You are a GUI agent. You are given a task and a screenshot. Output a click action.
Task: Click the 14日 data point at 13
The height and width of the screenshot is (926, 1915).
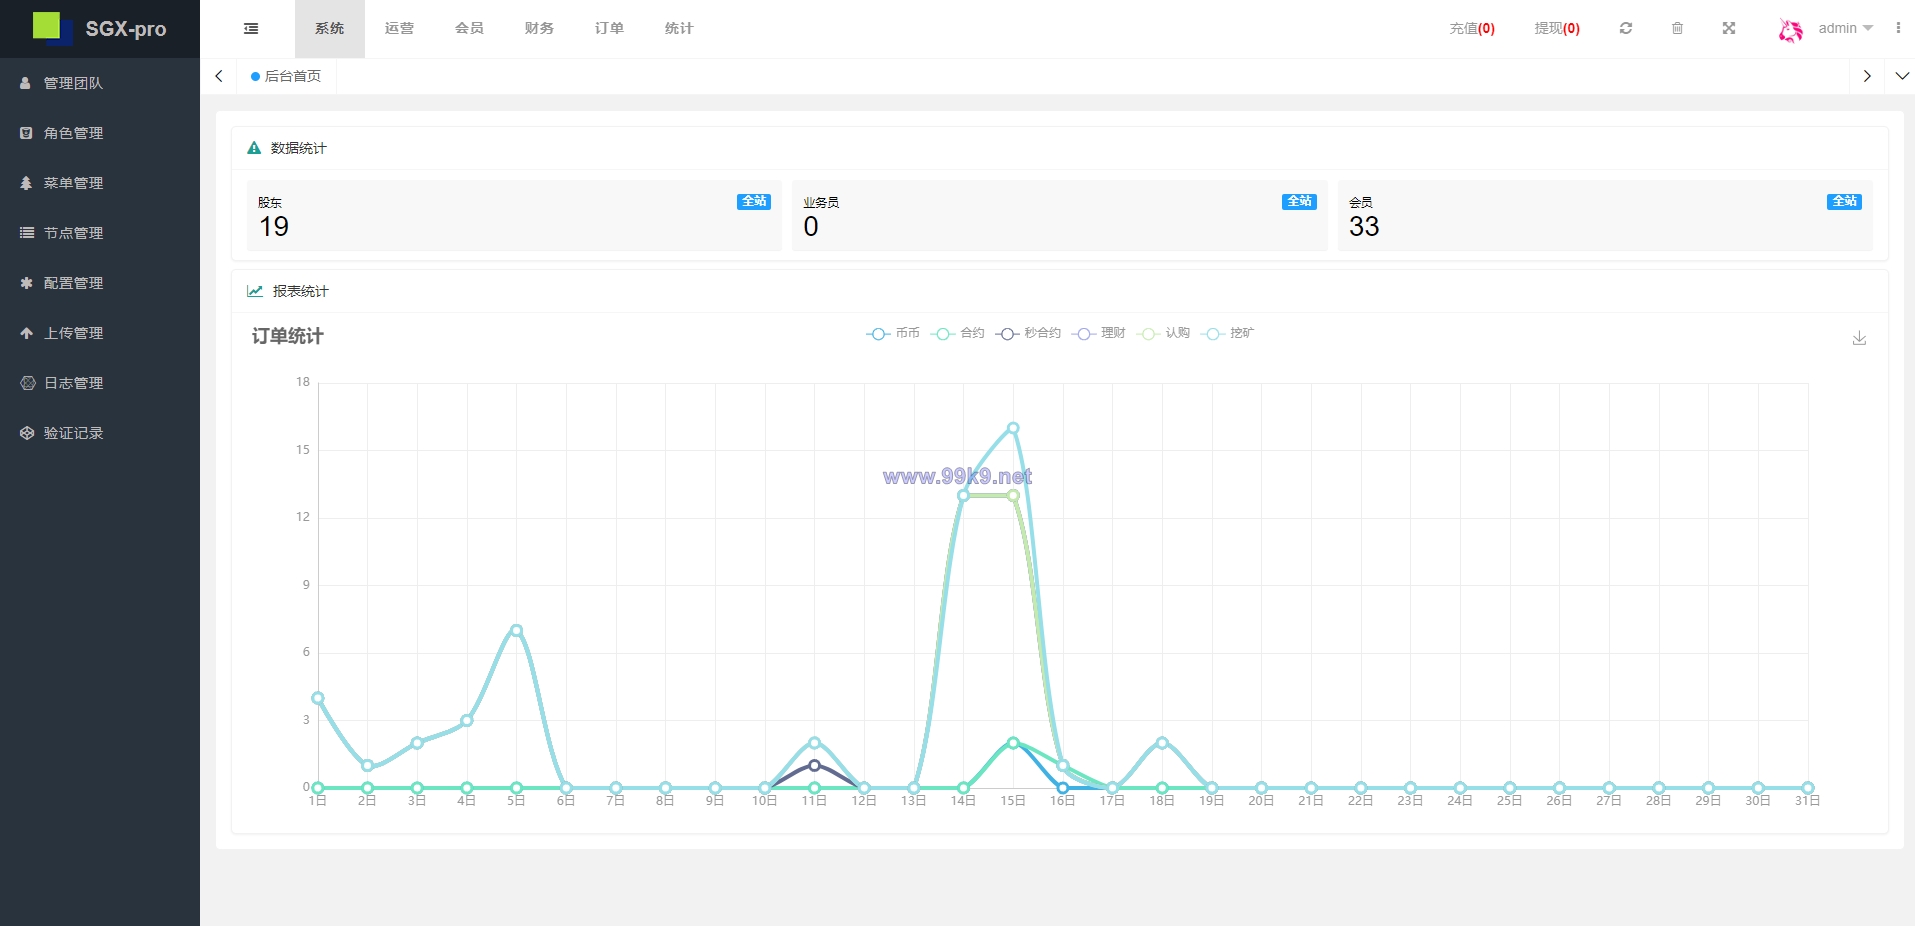(x=963, y=495)
